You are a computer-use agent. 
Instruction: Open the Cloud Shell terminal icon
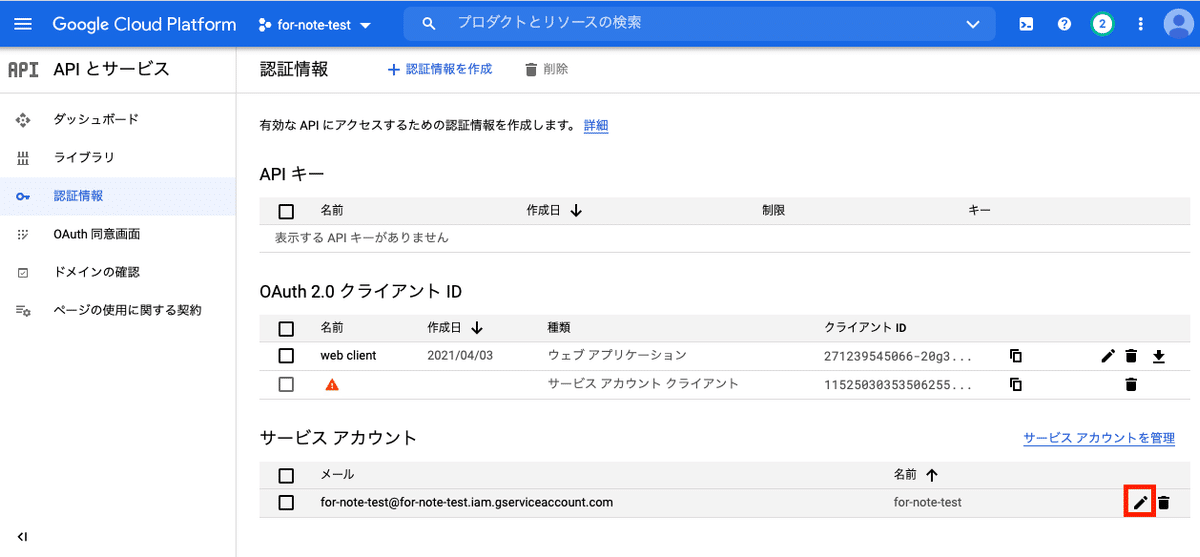pos(1026,24)
